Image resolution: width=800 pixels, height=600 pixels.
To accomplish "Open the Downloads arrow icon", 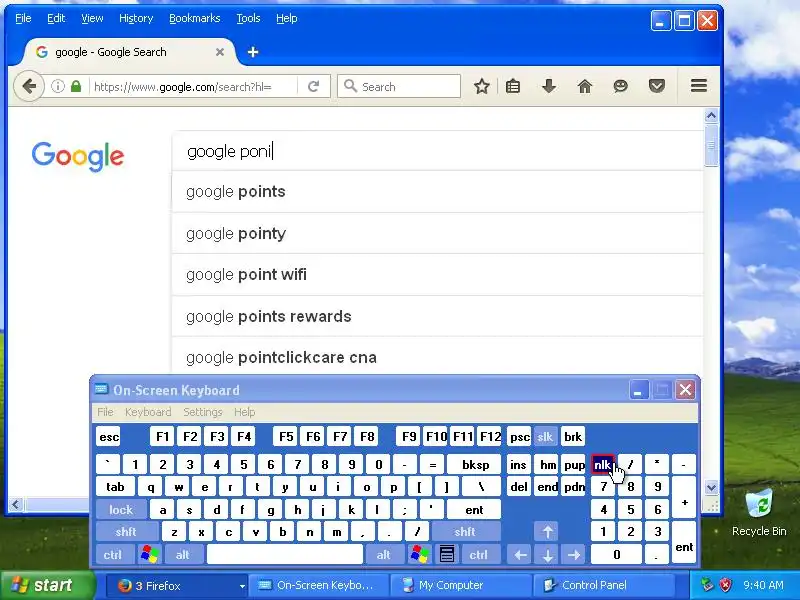I will coord(549,86).
